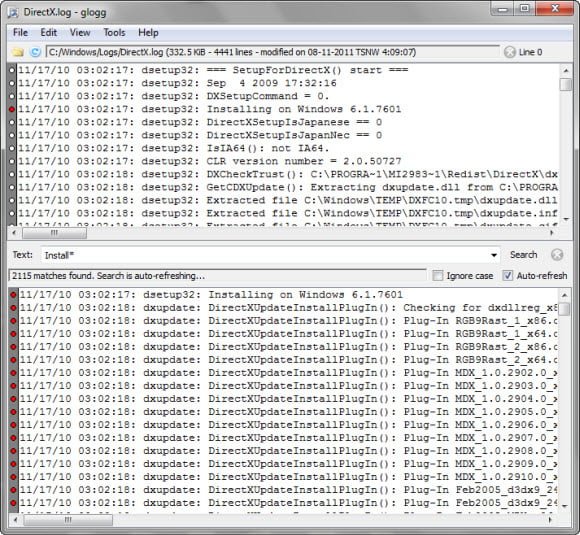This screenshot has width=580, height=535.
Task: Toggle mark on 'IsIA64(): not IA64.' line
Action: 12,148
